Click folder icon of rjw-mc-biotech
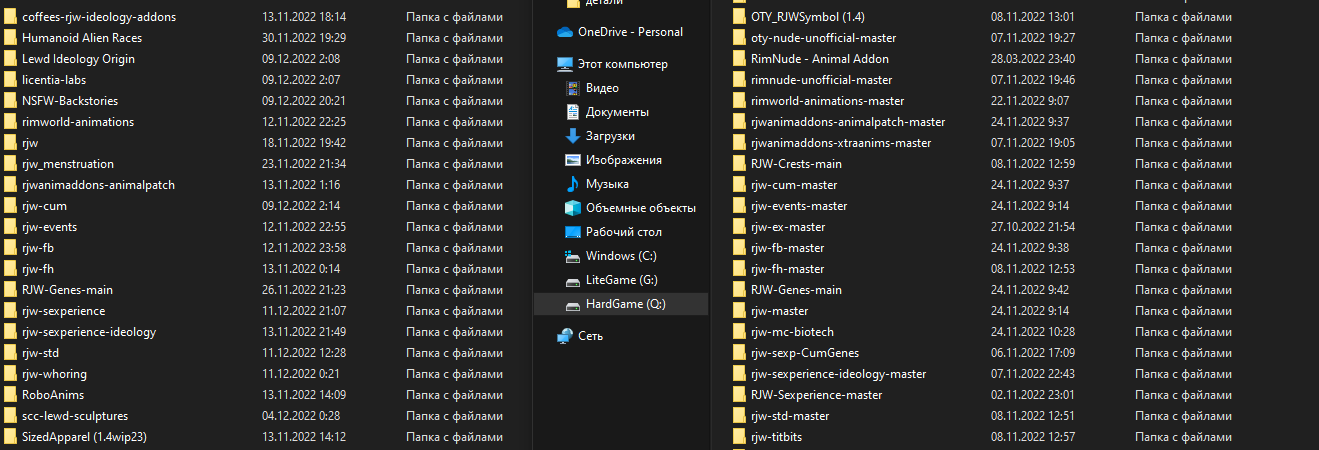The height and width of the screenshot is (450, 1319). [740, 332]
